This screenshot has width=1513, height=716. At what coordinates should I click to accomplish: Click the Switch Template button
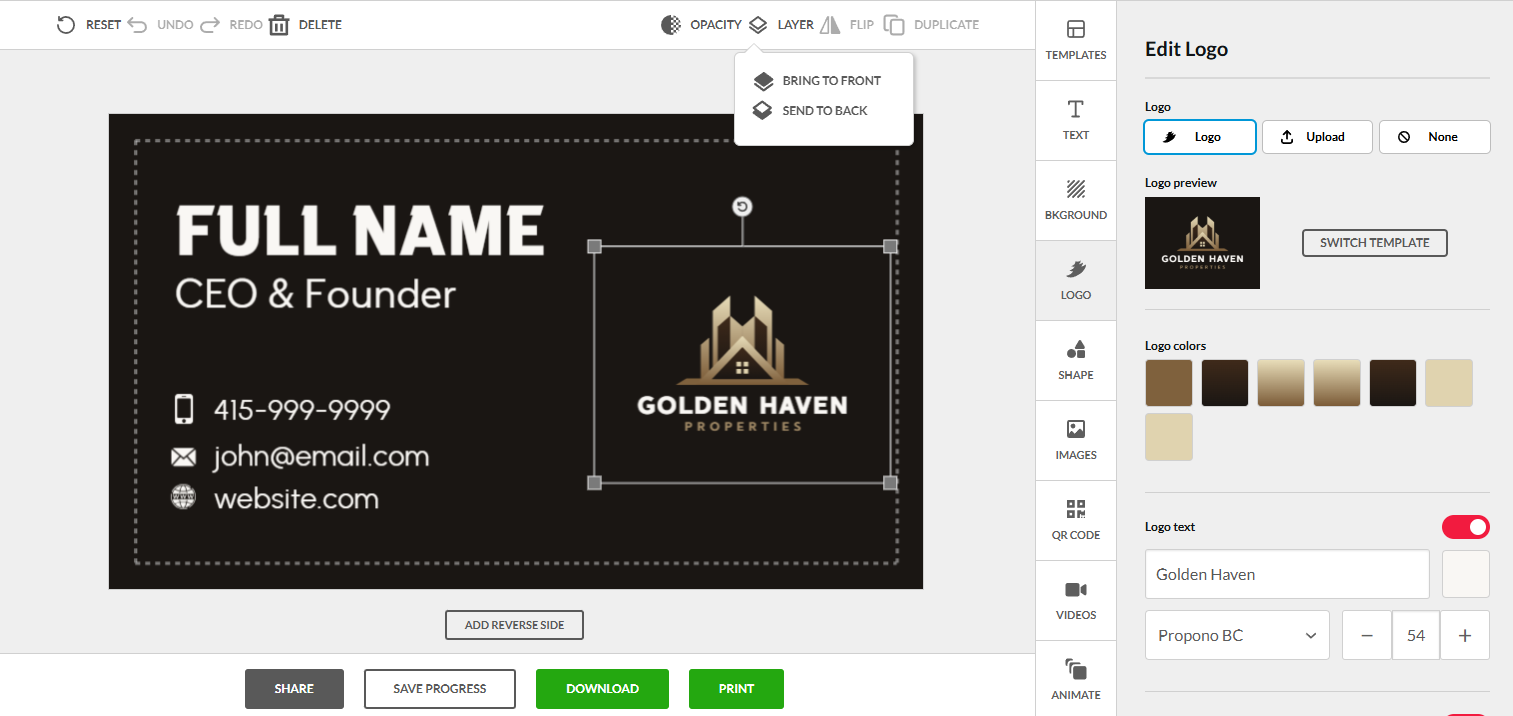(1375, 243)
